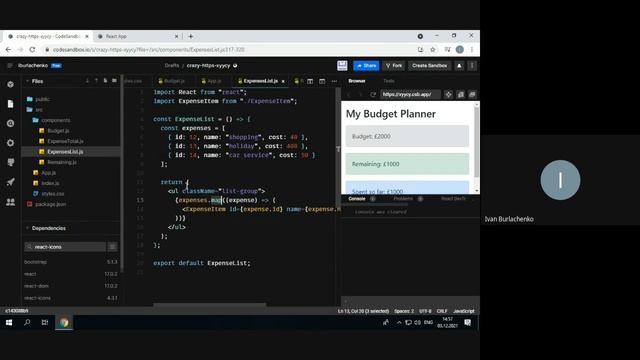Click the Create Sandbox button

click(429, 65)
